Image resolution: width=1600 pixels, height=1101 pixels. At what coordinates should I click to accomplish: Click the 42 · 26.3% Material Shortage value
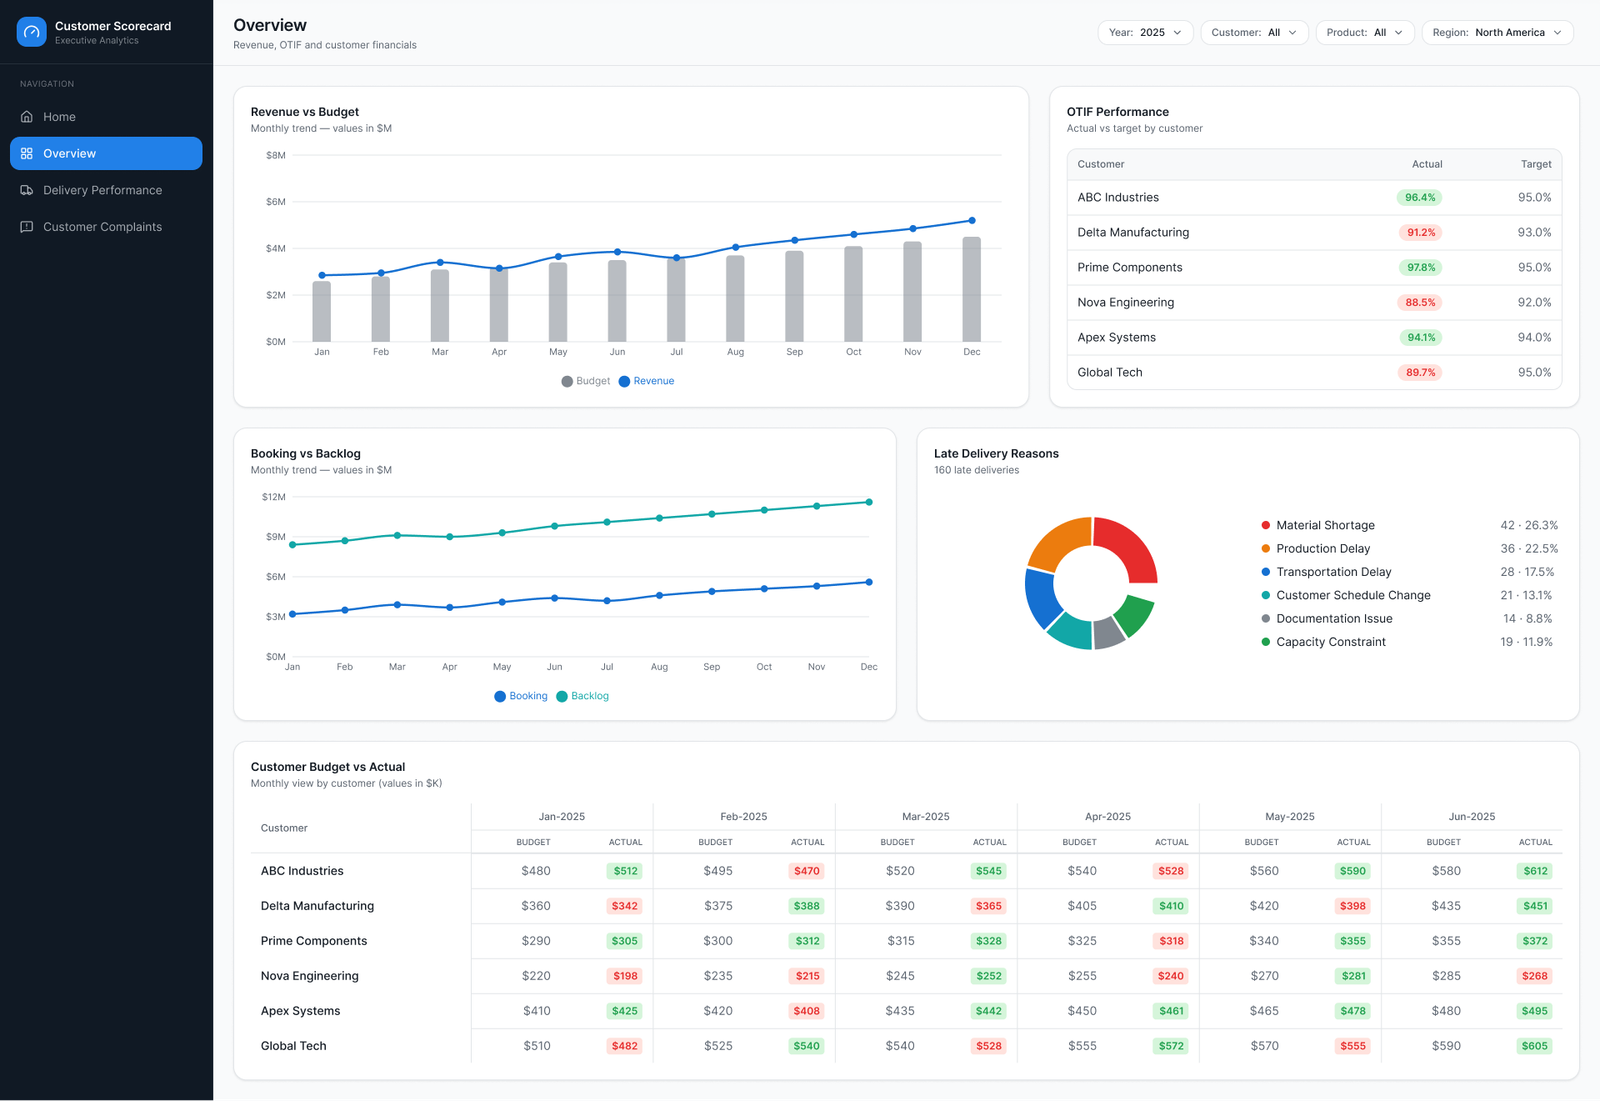click(1529, 525)
